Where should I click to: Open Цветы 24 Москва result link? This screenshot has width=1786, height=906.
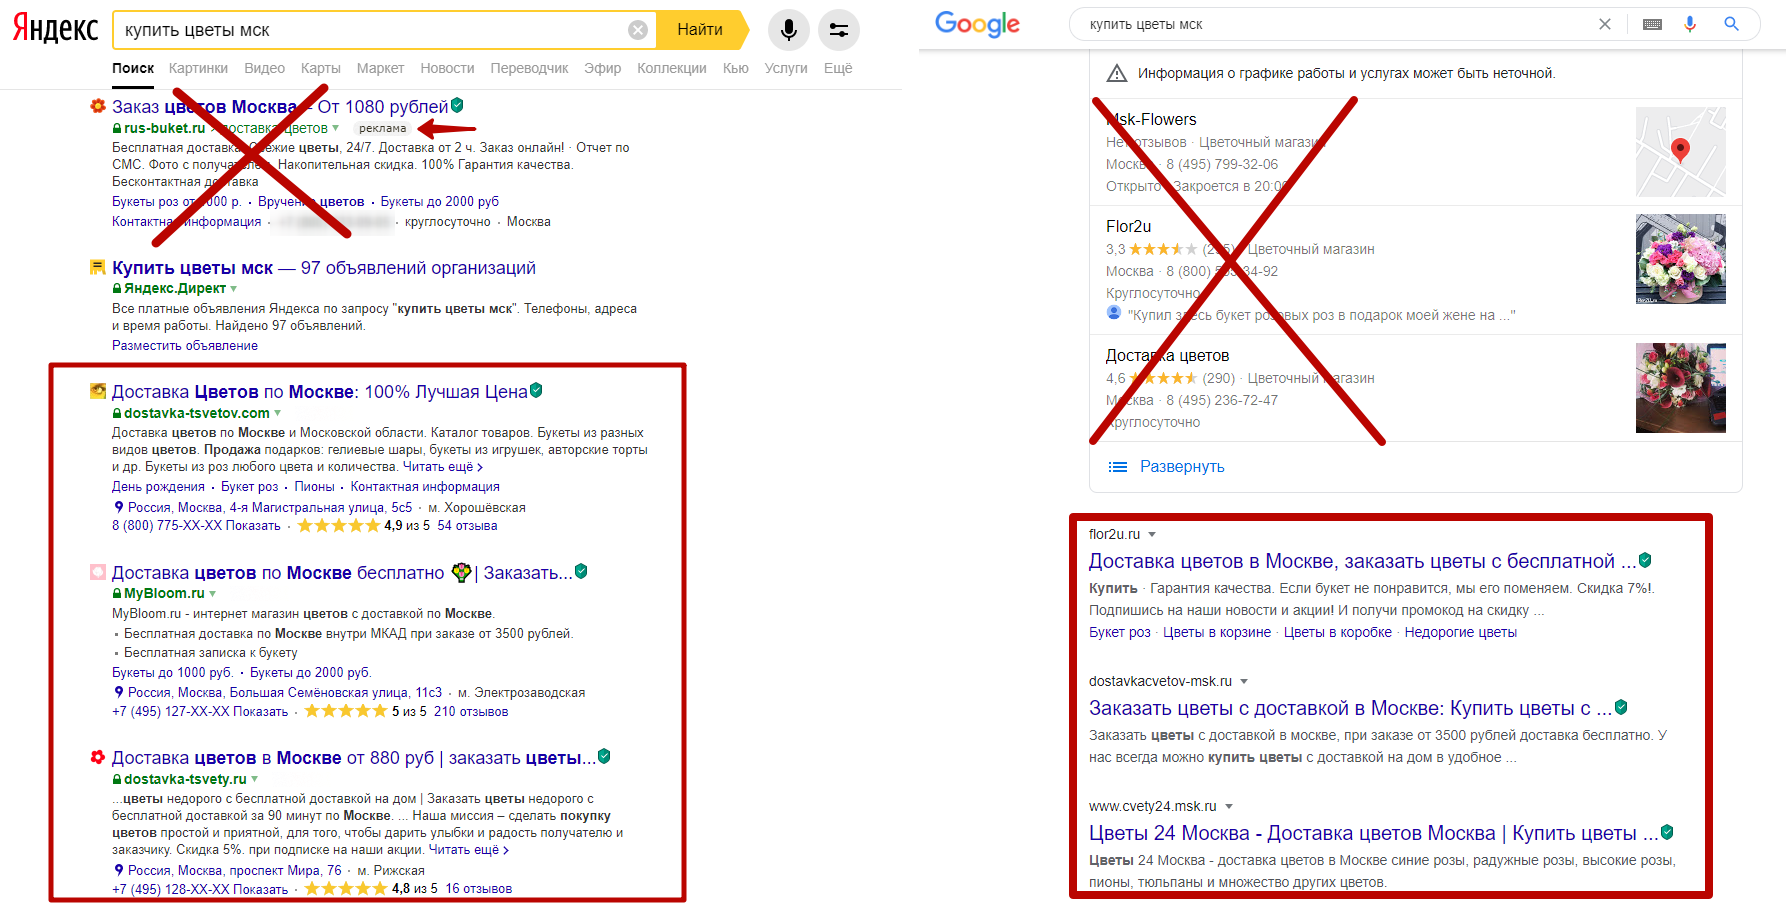[1373, 833]
